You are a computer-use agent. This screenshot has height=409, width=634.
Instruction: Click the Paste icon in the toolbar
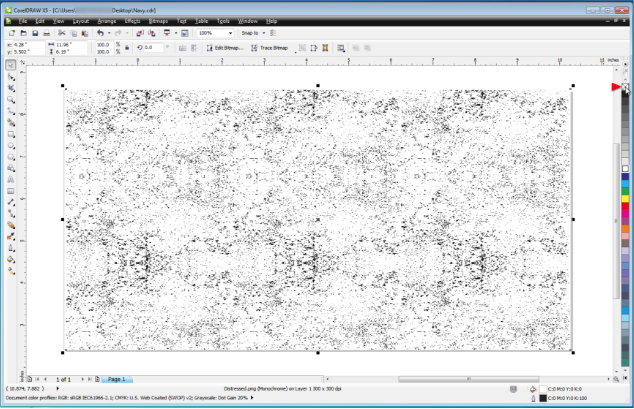(85, 33)
